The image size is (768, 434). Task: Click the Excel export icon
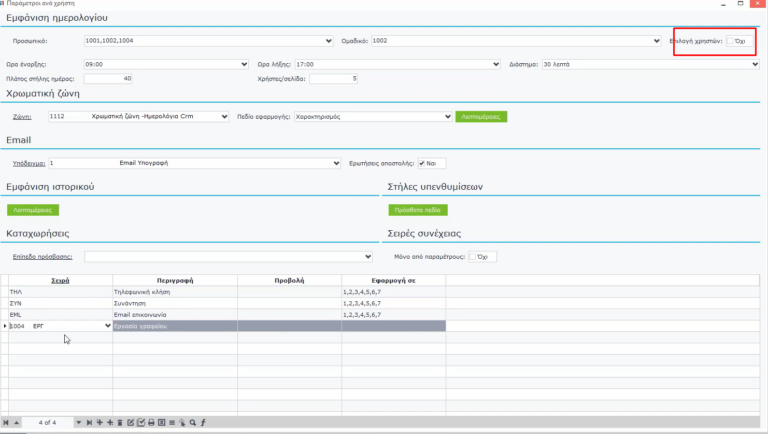click(x=162, y=422)
